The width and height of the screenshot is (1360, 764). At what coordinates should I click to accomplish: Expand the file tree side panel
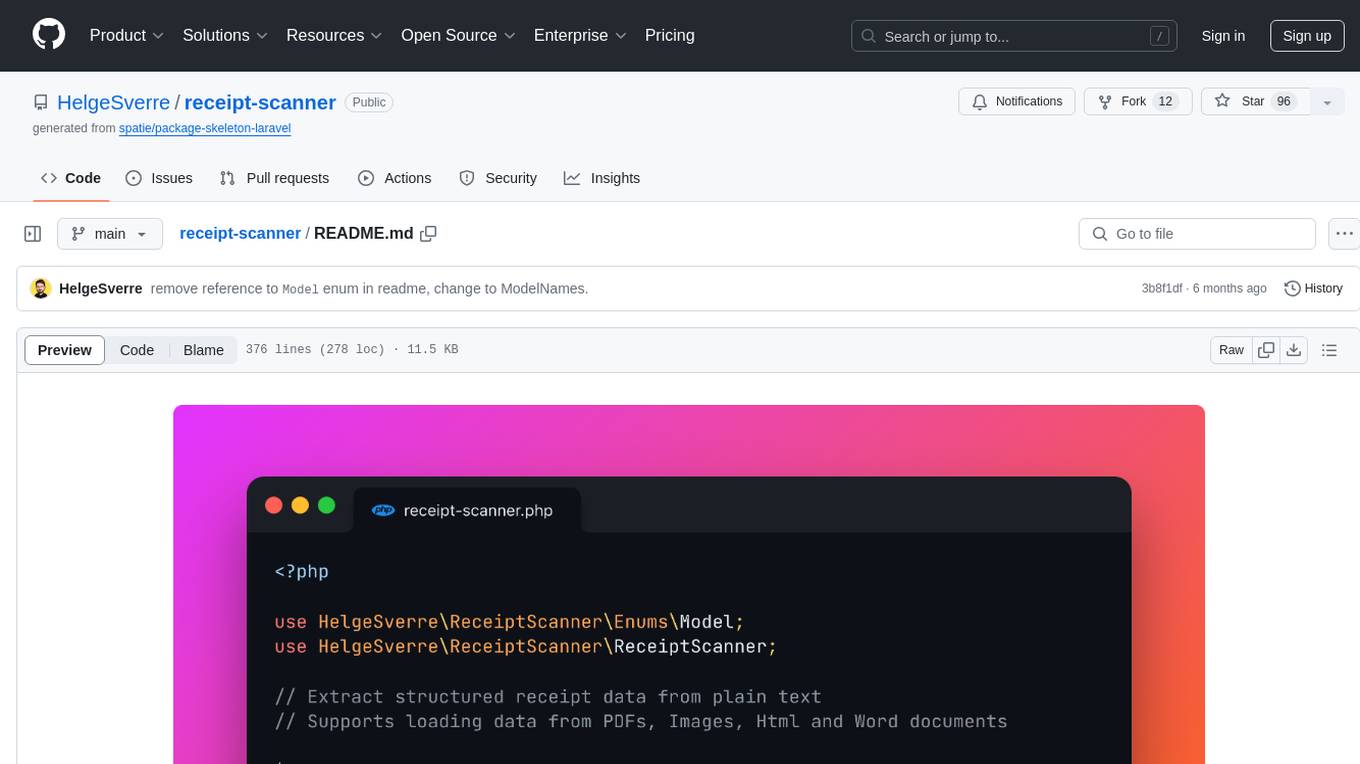pyautogui.click(x=33, y=234)
